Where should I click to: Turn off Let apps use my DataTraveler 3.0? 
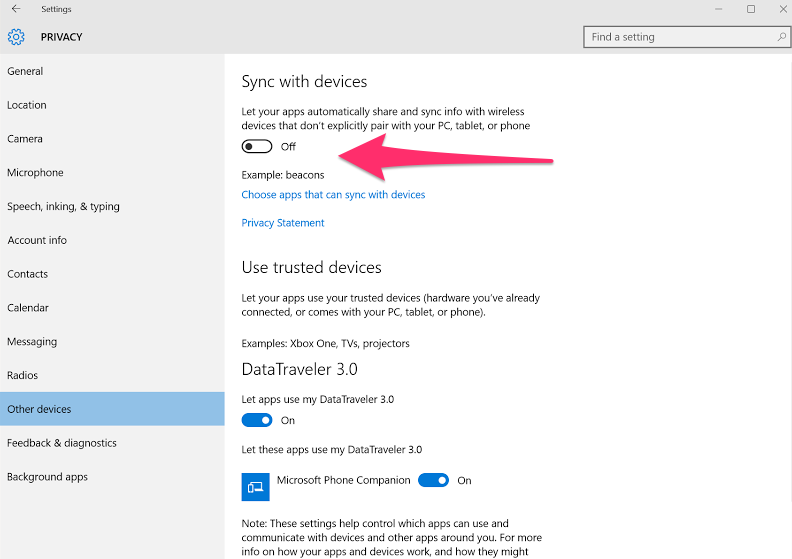point(257,420)
